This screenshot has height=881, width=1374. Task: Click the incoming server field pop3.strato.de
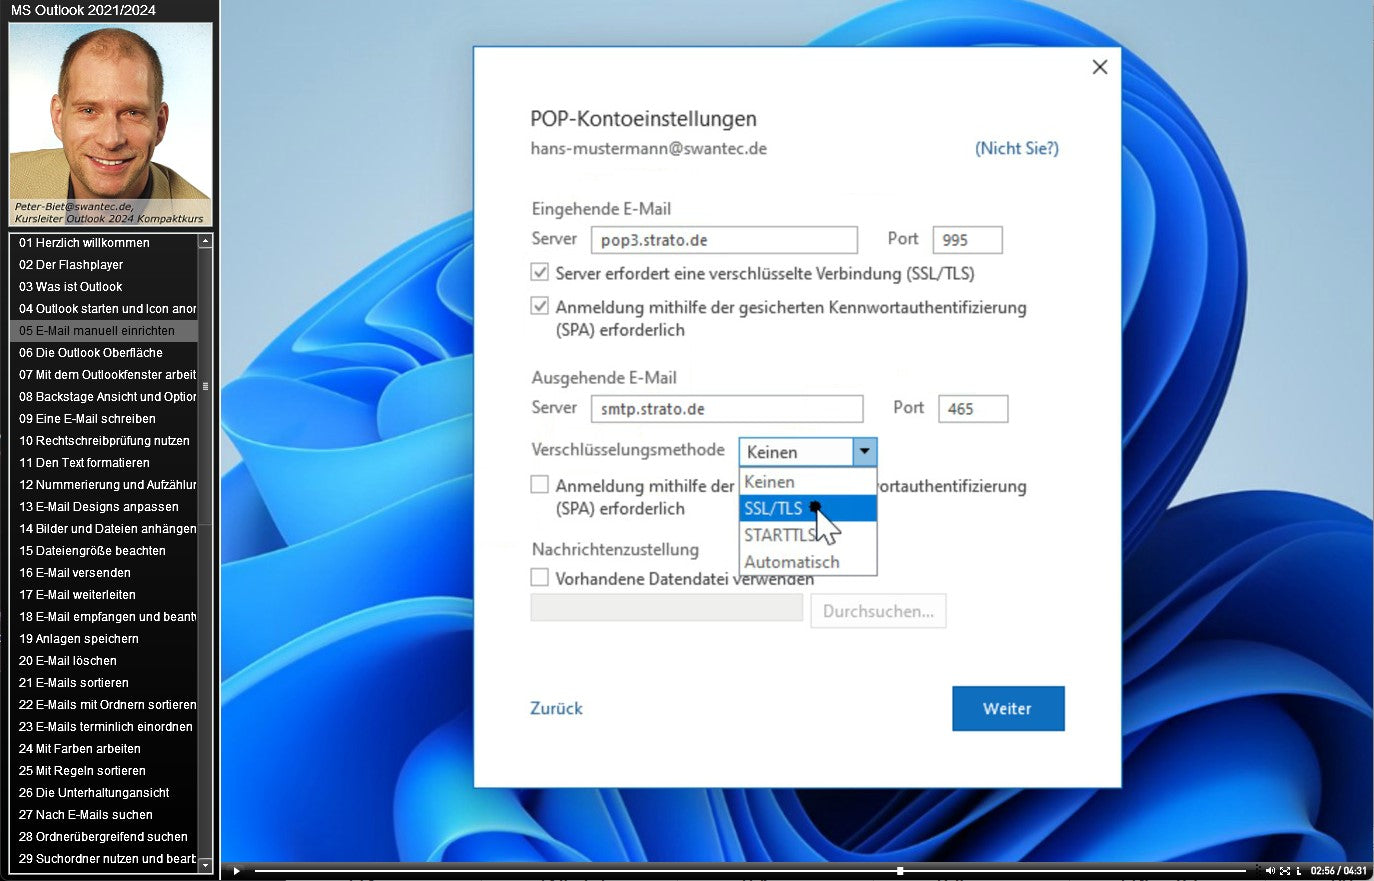point(723,240)
